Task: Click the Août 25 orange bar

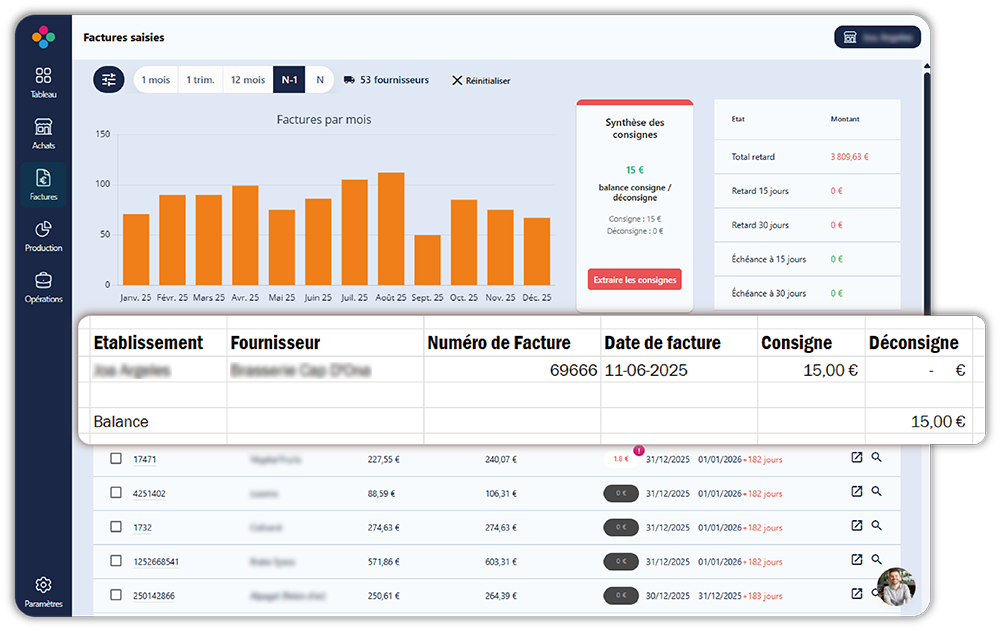Action: click(x=391, y=228)
